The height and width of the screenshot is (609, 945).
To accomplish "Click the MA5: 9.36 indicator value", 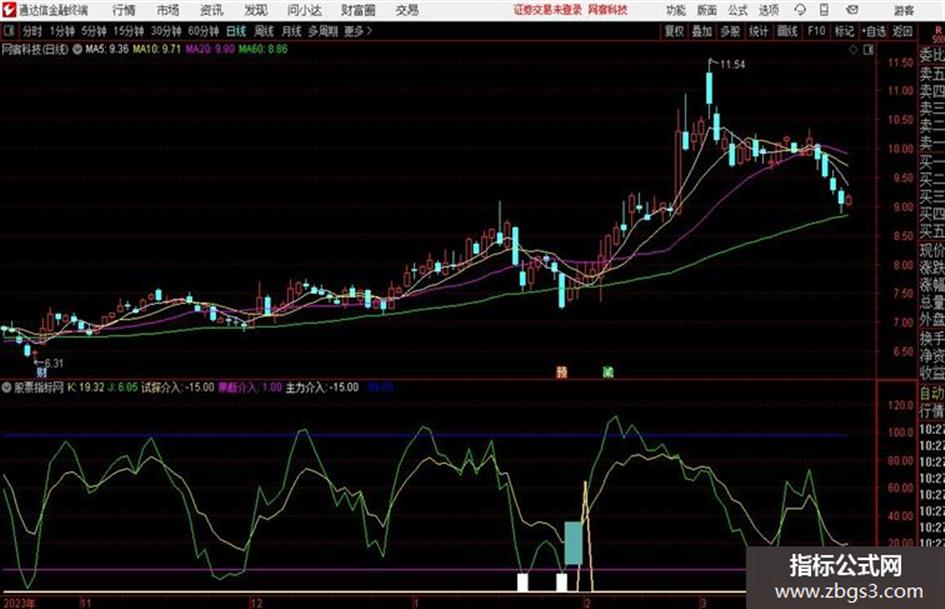I will 107,49.
